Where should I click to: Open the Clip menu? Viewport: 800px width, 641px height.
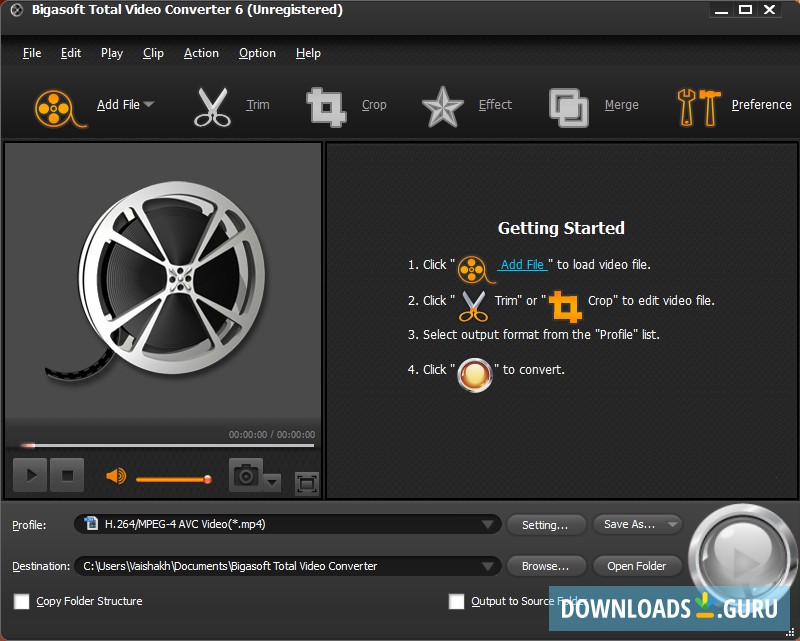coord(153,53)
